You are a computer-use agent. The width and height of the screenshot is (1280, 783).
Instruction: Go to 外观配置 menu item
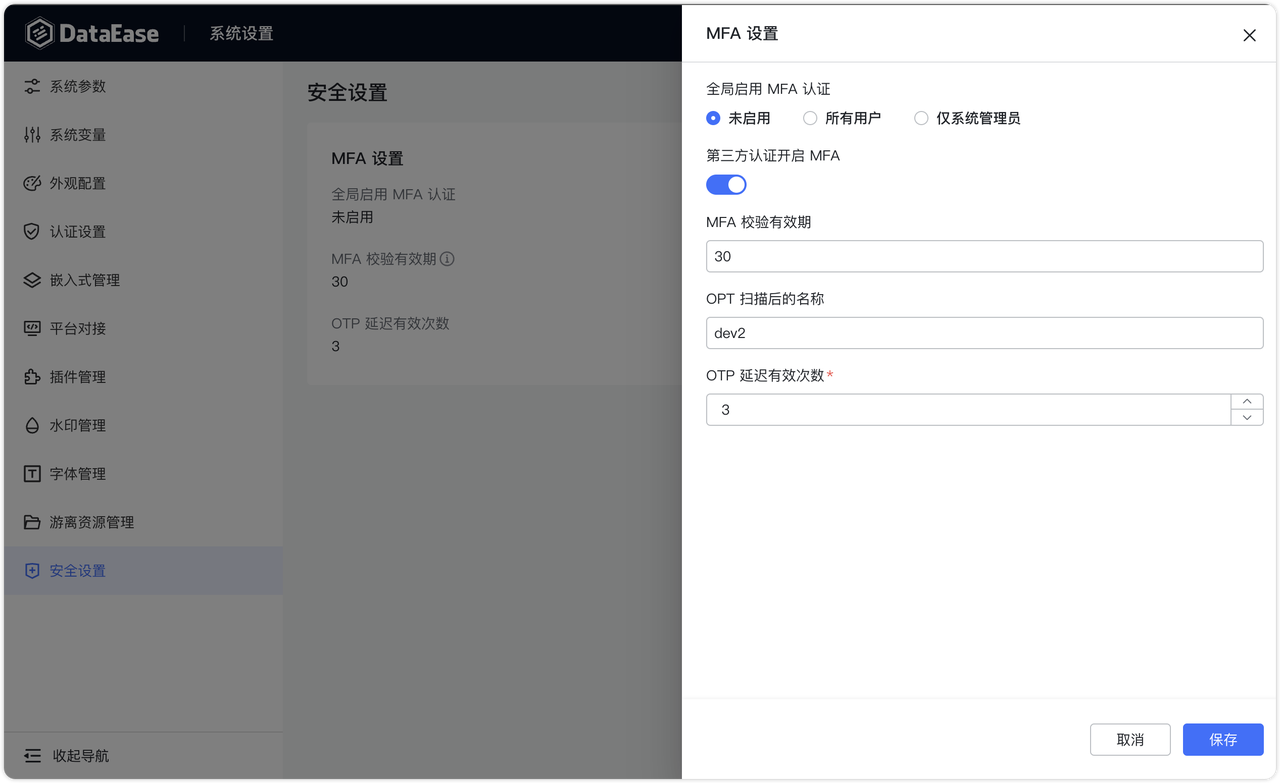click(x=143, y=183)
